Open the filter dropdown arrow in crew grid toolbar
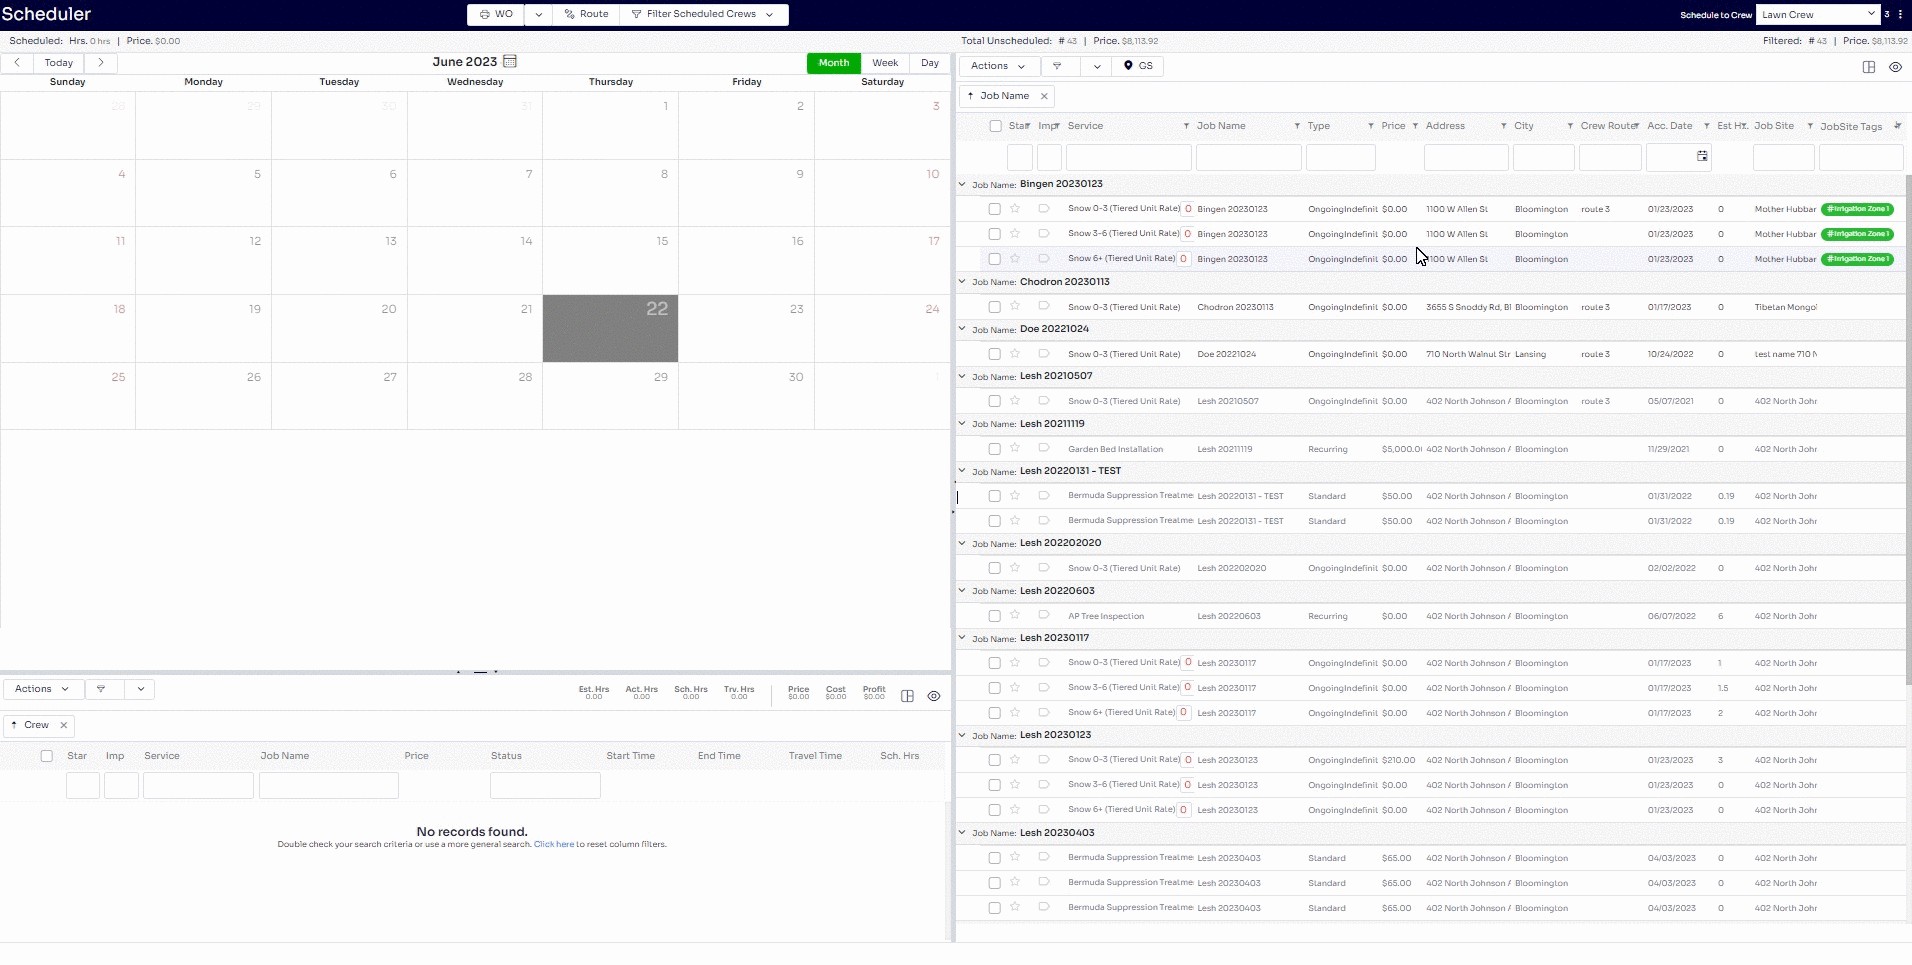This screenshot has width=1912, height=965. pos(141,689)
